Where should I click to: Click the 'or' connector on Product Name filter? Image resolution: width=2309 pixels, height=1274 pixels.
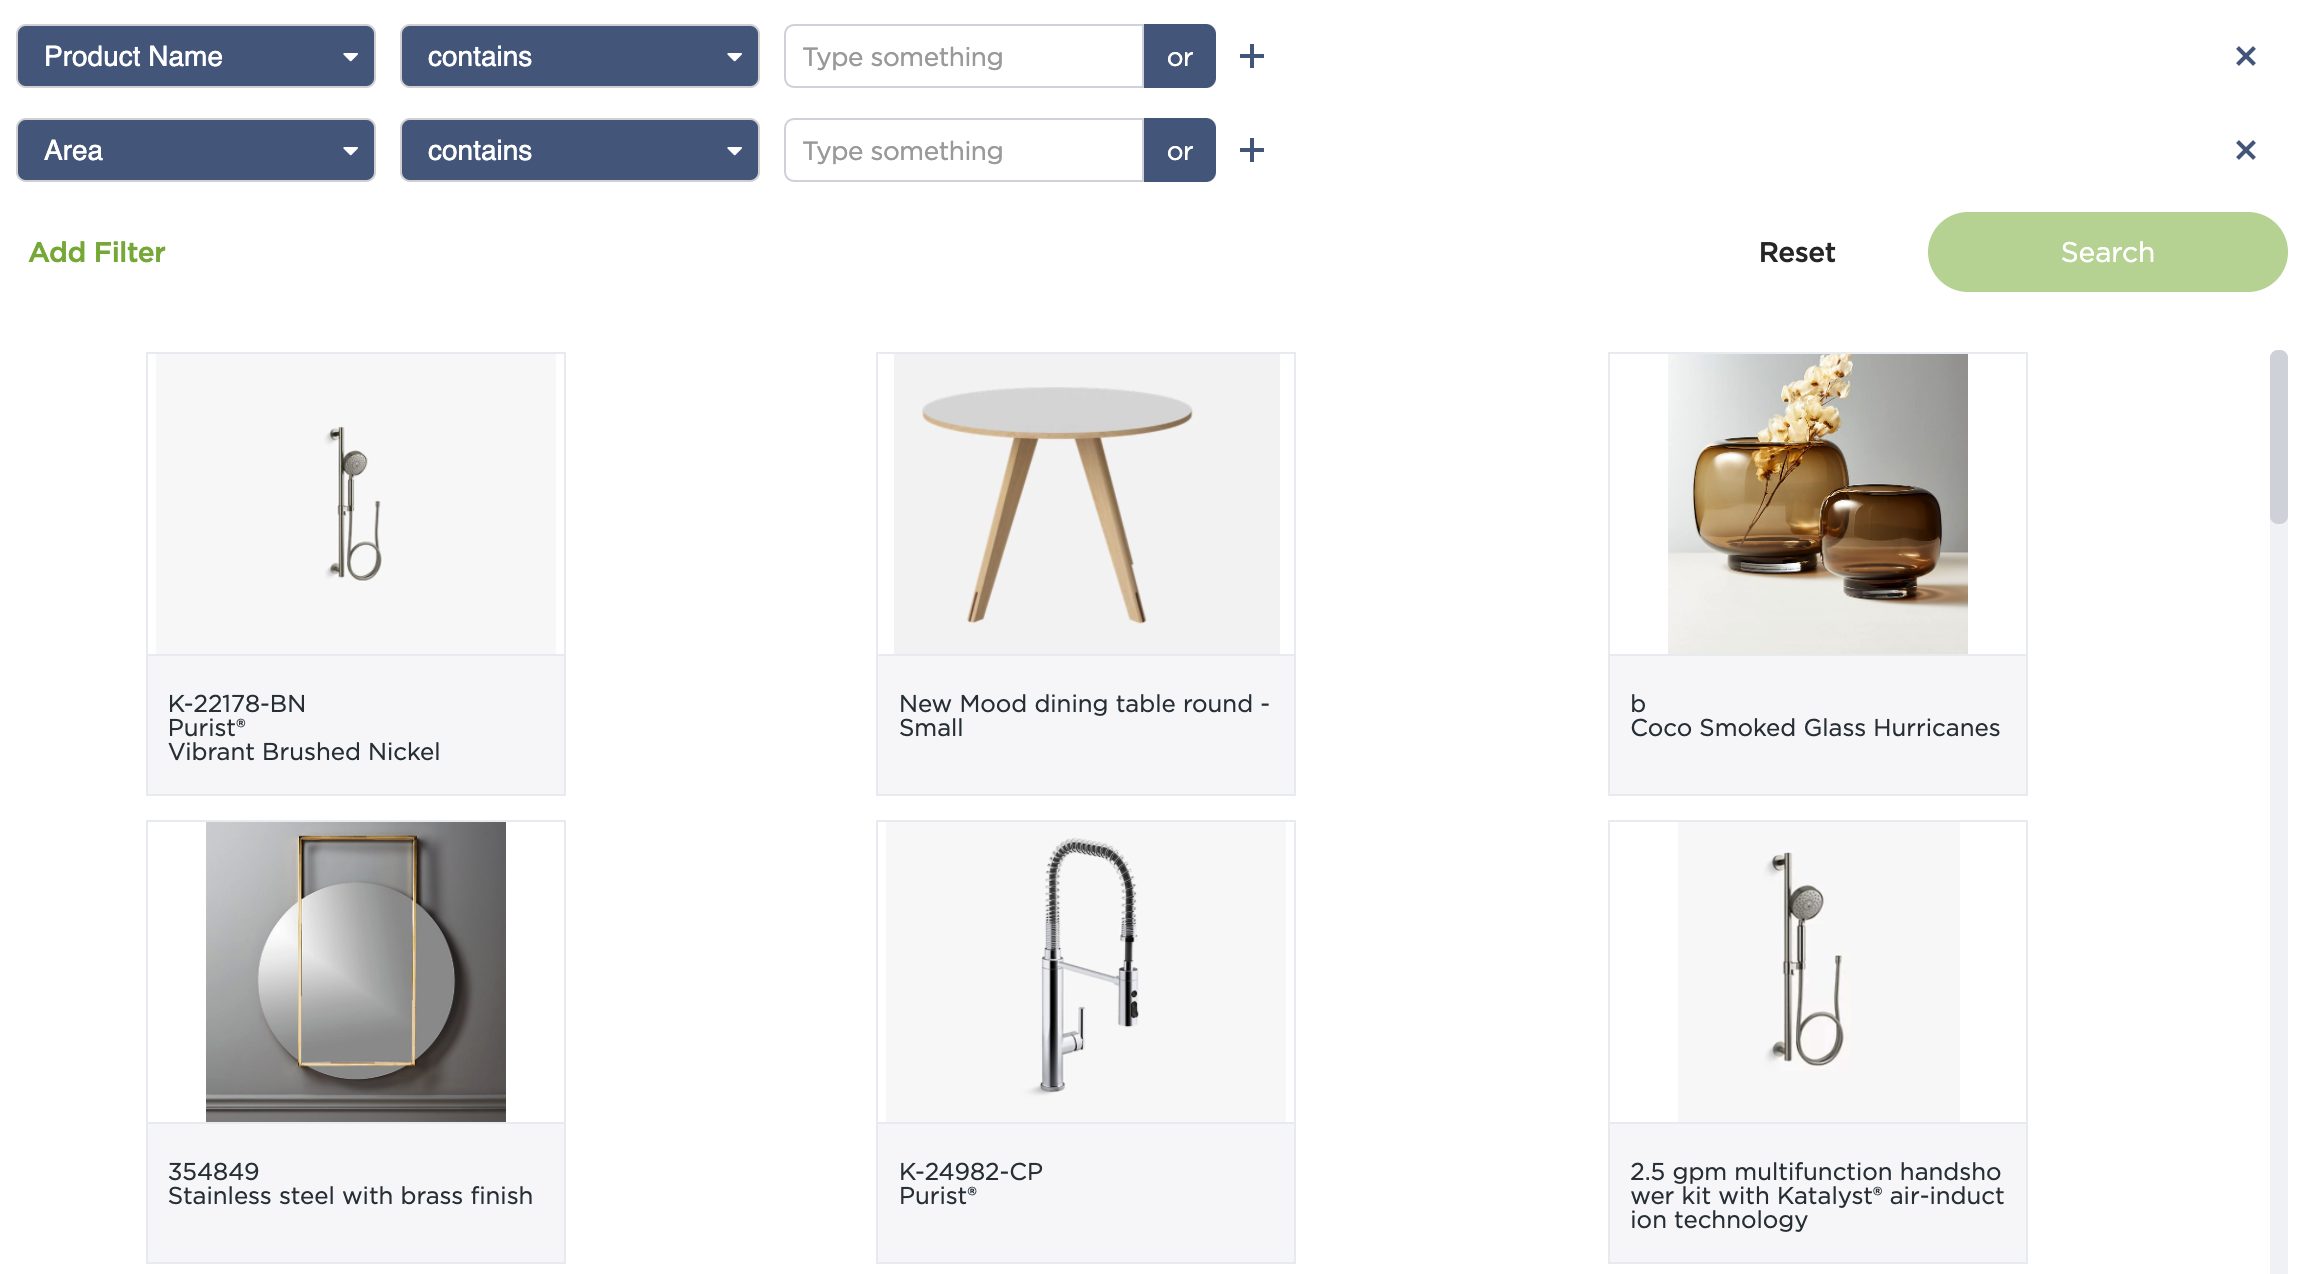click(x=1179, y=56)
